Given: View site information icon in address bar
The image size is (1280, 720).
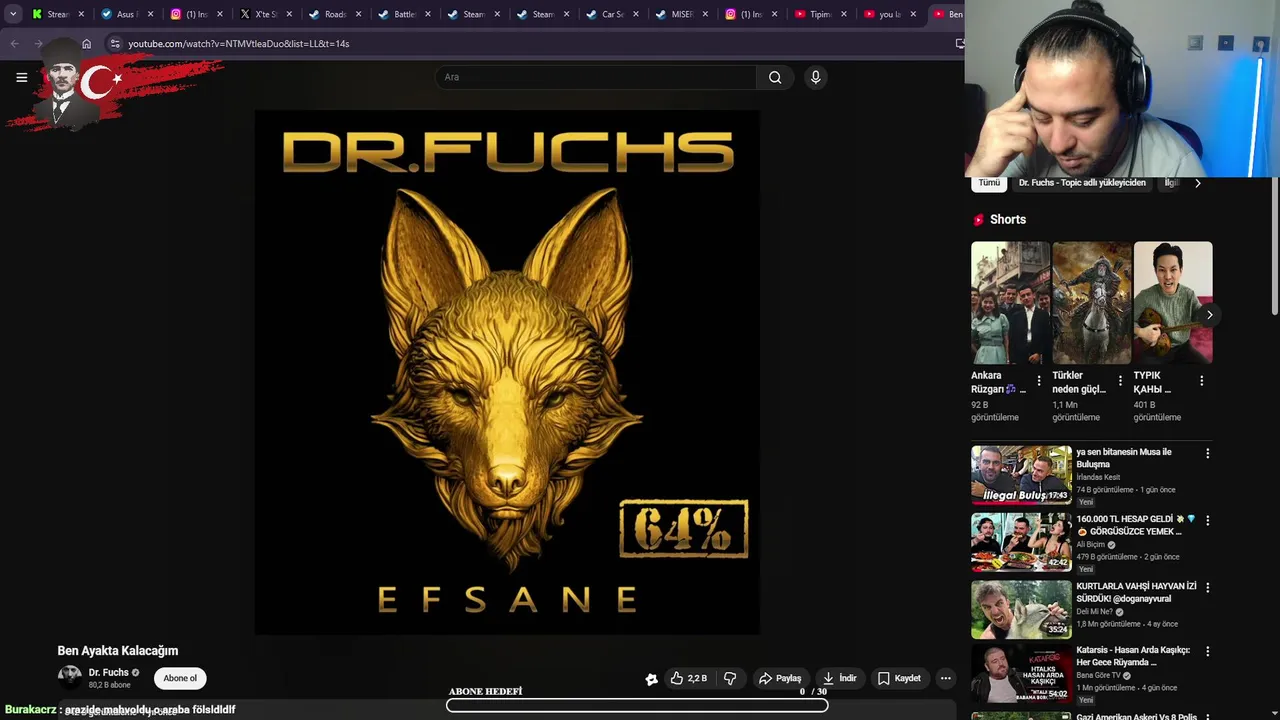Looking at the screenshot, I should [115, 44].
